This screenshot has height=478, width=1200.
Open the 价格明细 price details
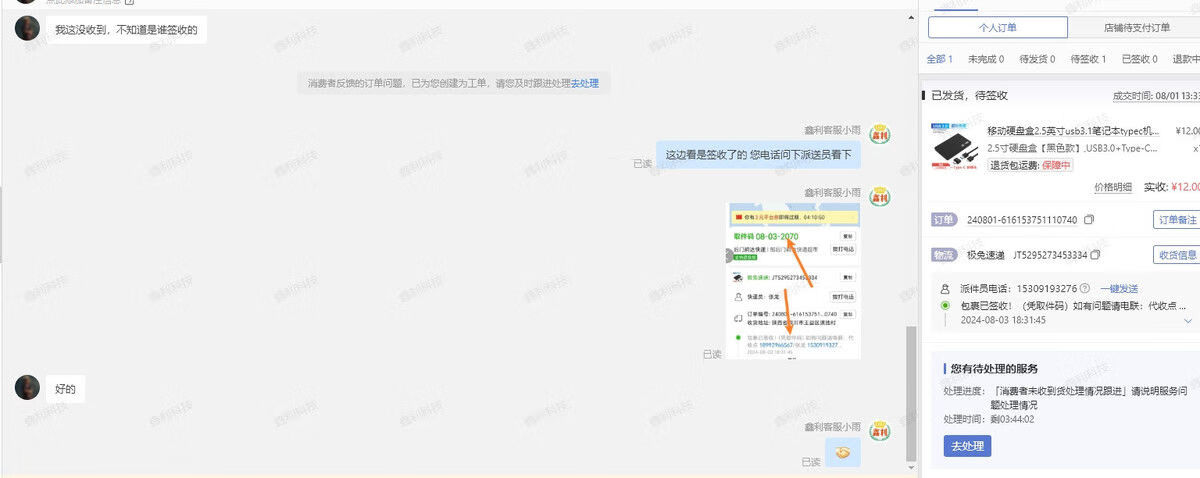tap(1113, 187)
